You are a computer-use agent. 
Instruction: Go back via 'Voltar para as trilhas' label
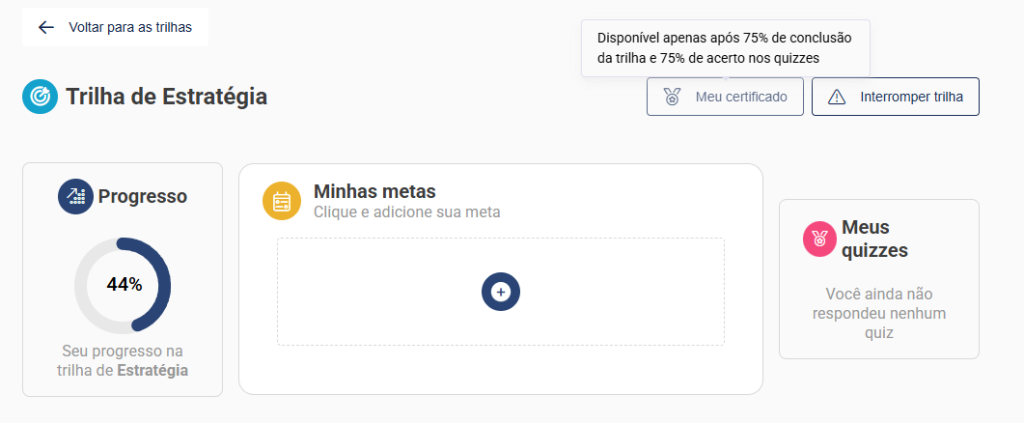point(130,27)
